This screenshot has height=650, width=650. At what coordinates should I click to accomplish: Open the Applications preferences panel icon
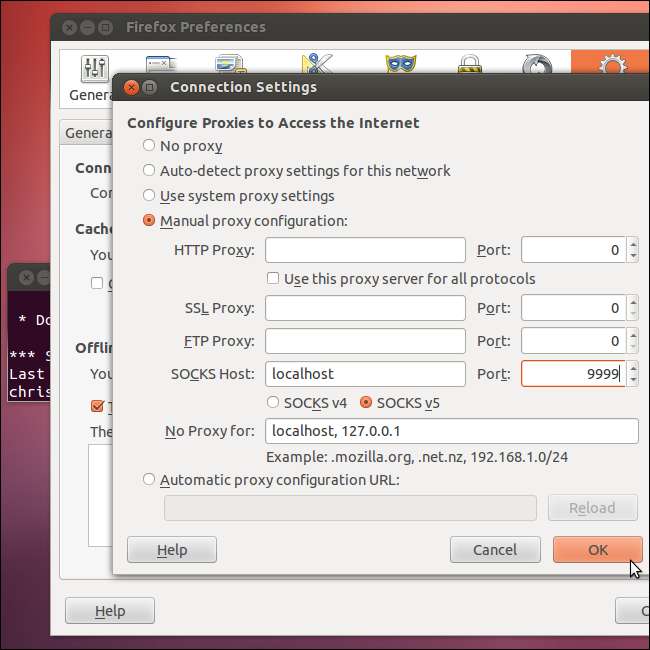[x=316, y=64]
